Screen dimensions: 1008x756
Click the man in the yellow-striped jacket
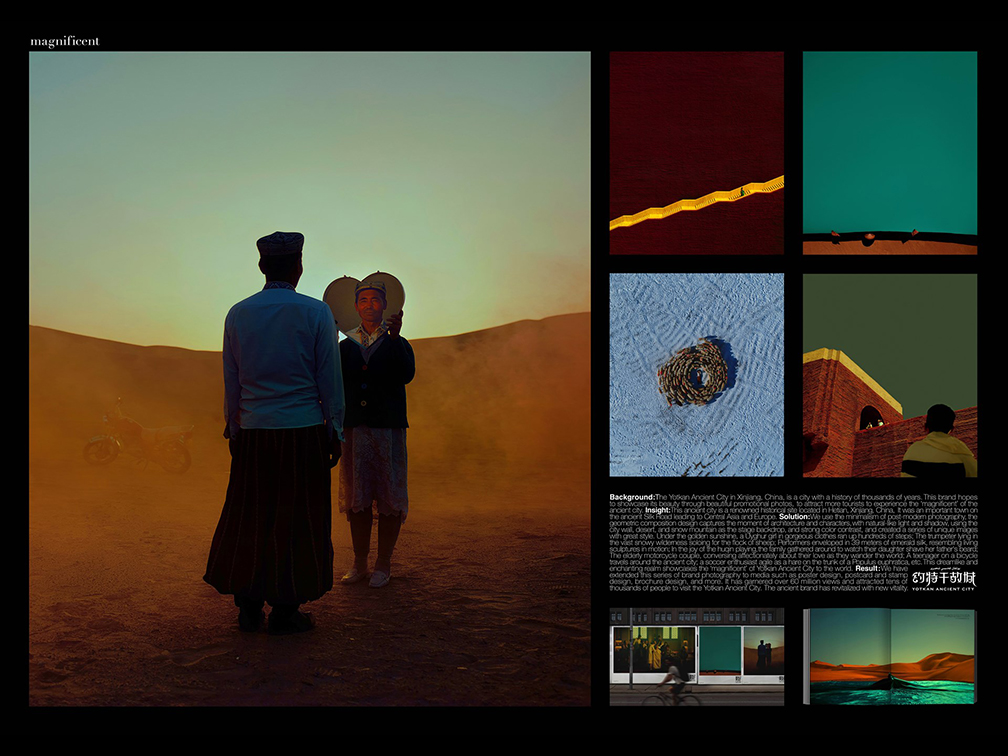pos(938,445)
